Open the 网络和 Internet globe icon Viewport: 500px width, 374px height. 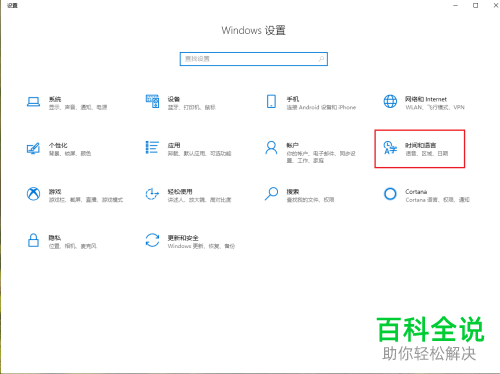(390, 101)
